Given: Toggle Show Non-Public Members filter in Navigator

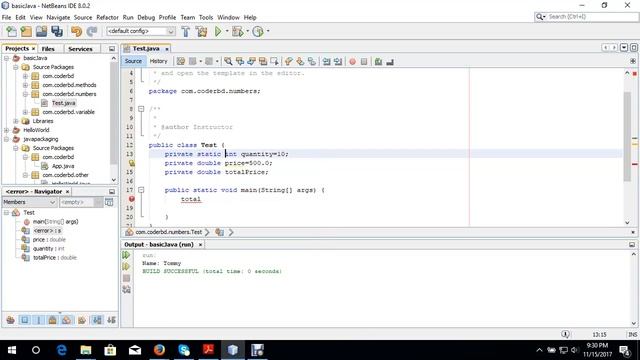Looking at the screenshot, I should (52, 320).
